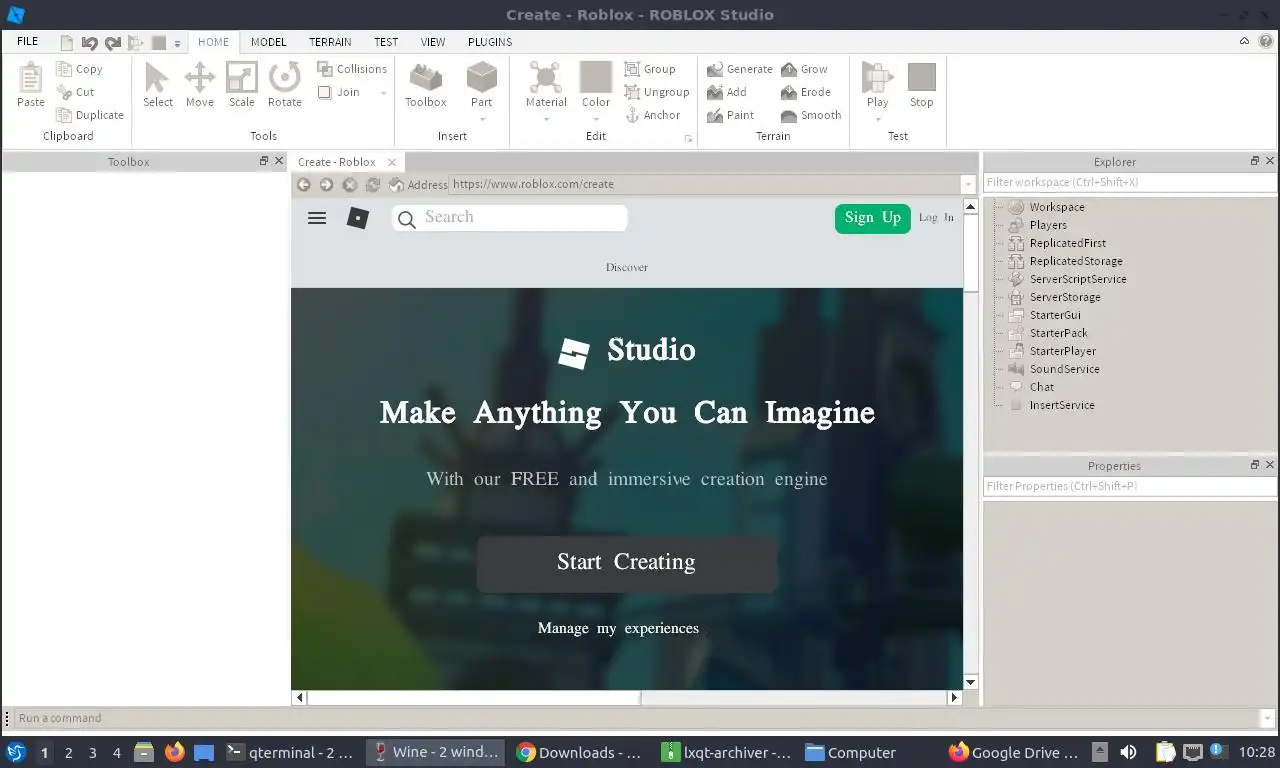
Task: Switch to the VIEW ribbon tab
Action: [x=433, y=42]
